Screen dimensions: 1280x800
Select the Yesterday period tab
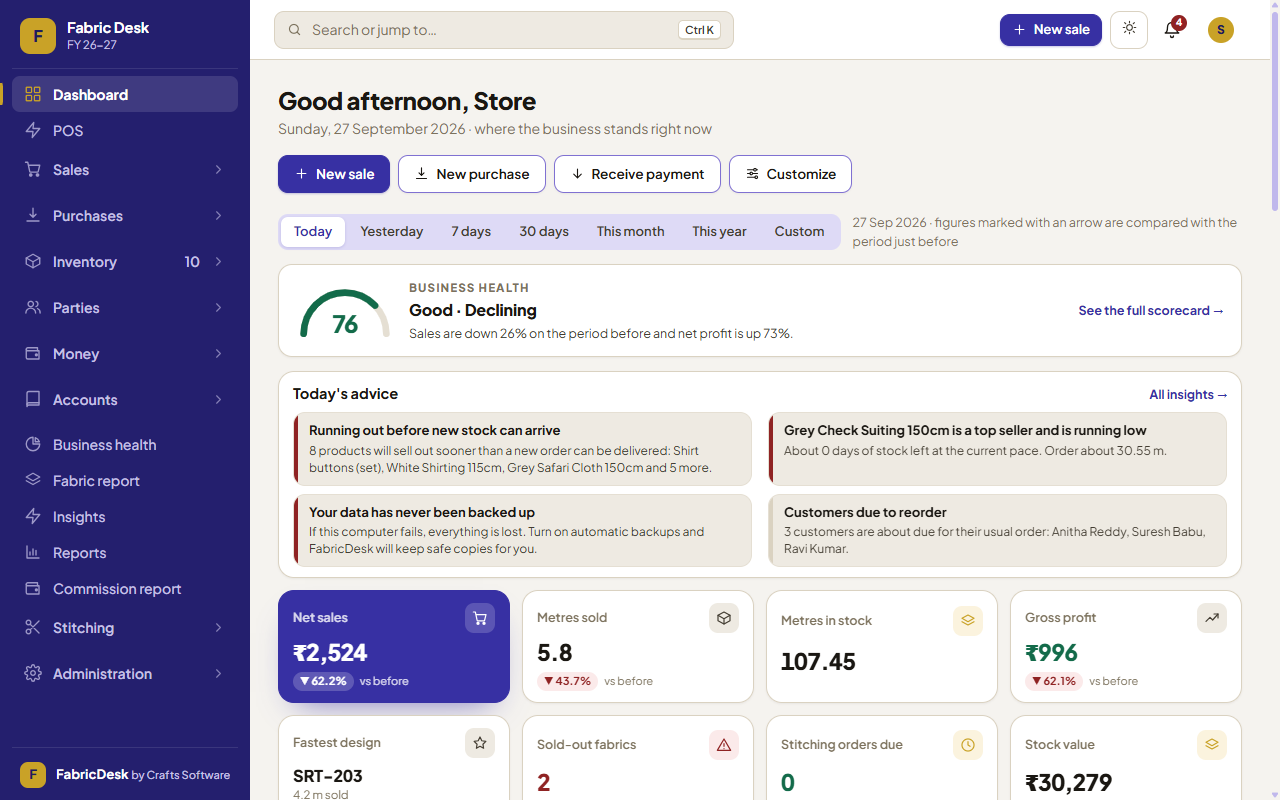(392, 232)
